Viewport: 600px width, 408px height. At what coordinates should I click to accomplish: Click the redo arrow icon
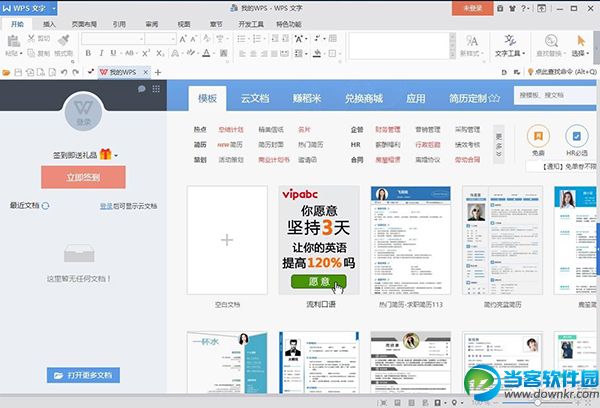point(76,72)
